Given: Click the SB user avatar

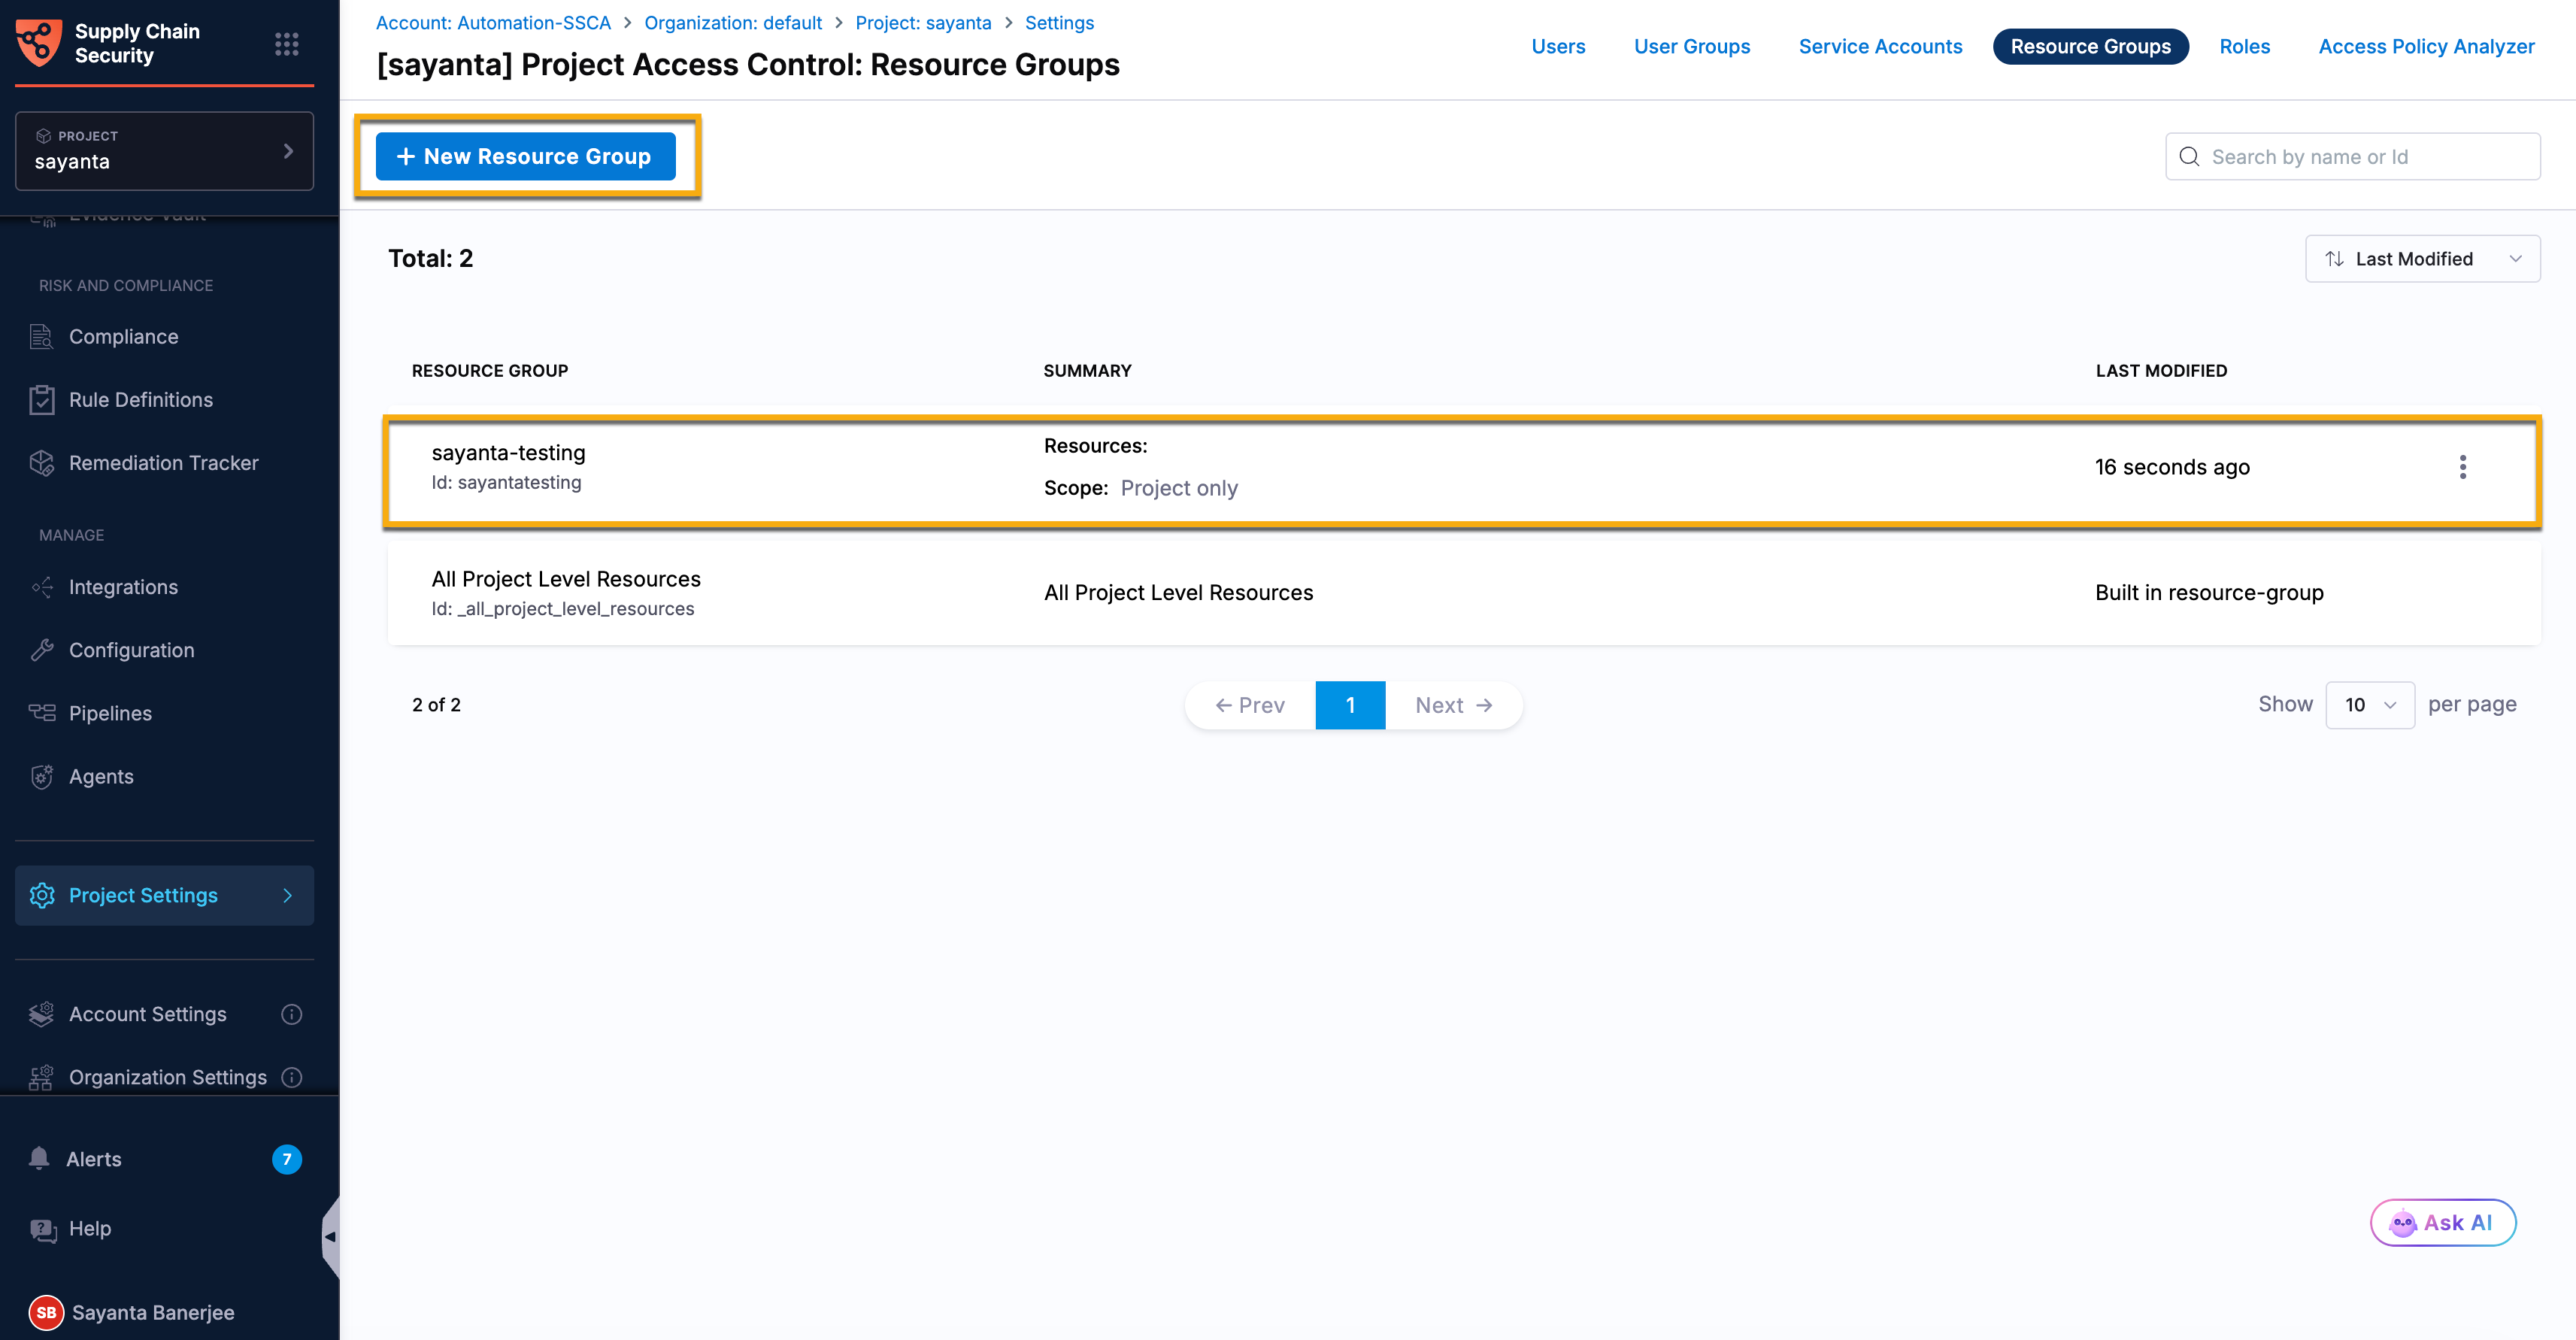Looking at the screenshot, I should (x=47, y=1312).
